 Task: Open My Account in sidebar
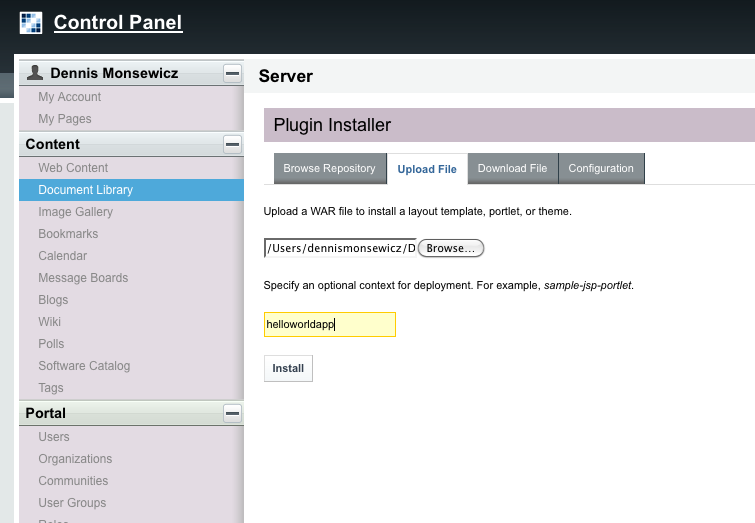[x=69, y=97]
